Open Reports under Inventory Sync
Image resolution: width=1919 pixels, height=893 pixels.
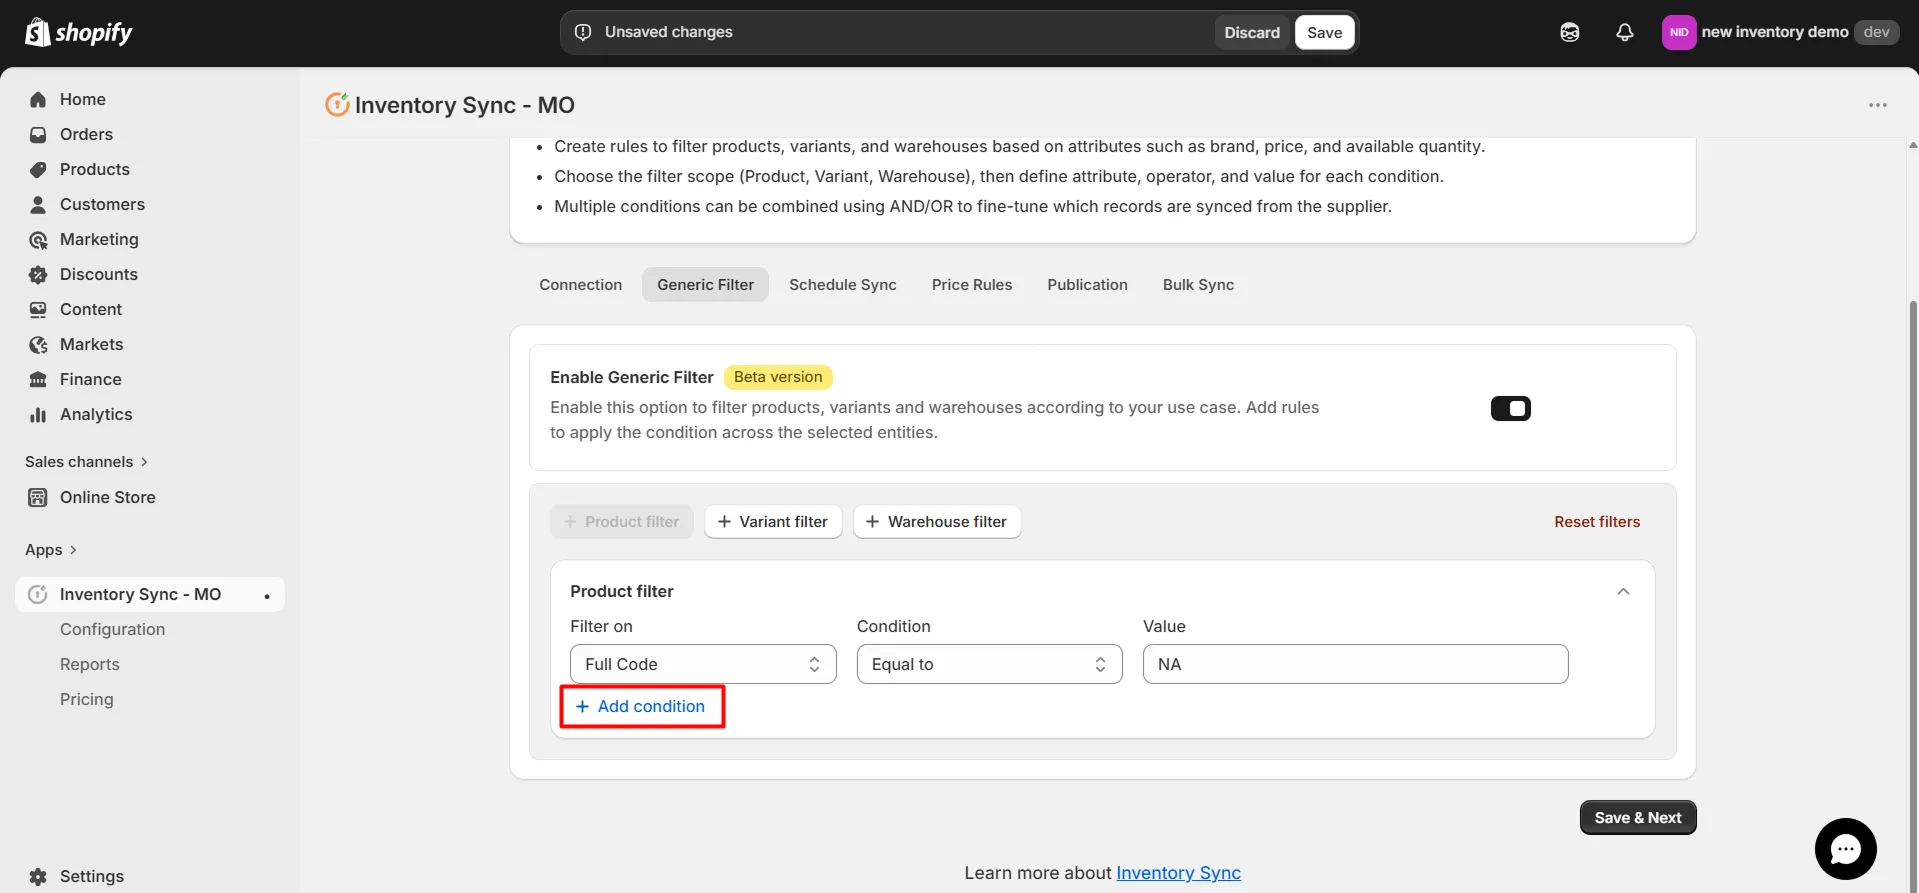(x=90, y=664)
